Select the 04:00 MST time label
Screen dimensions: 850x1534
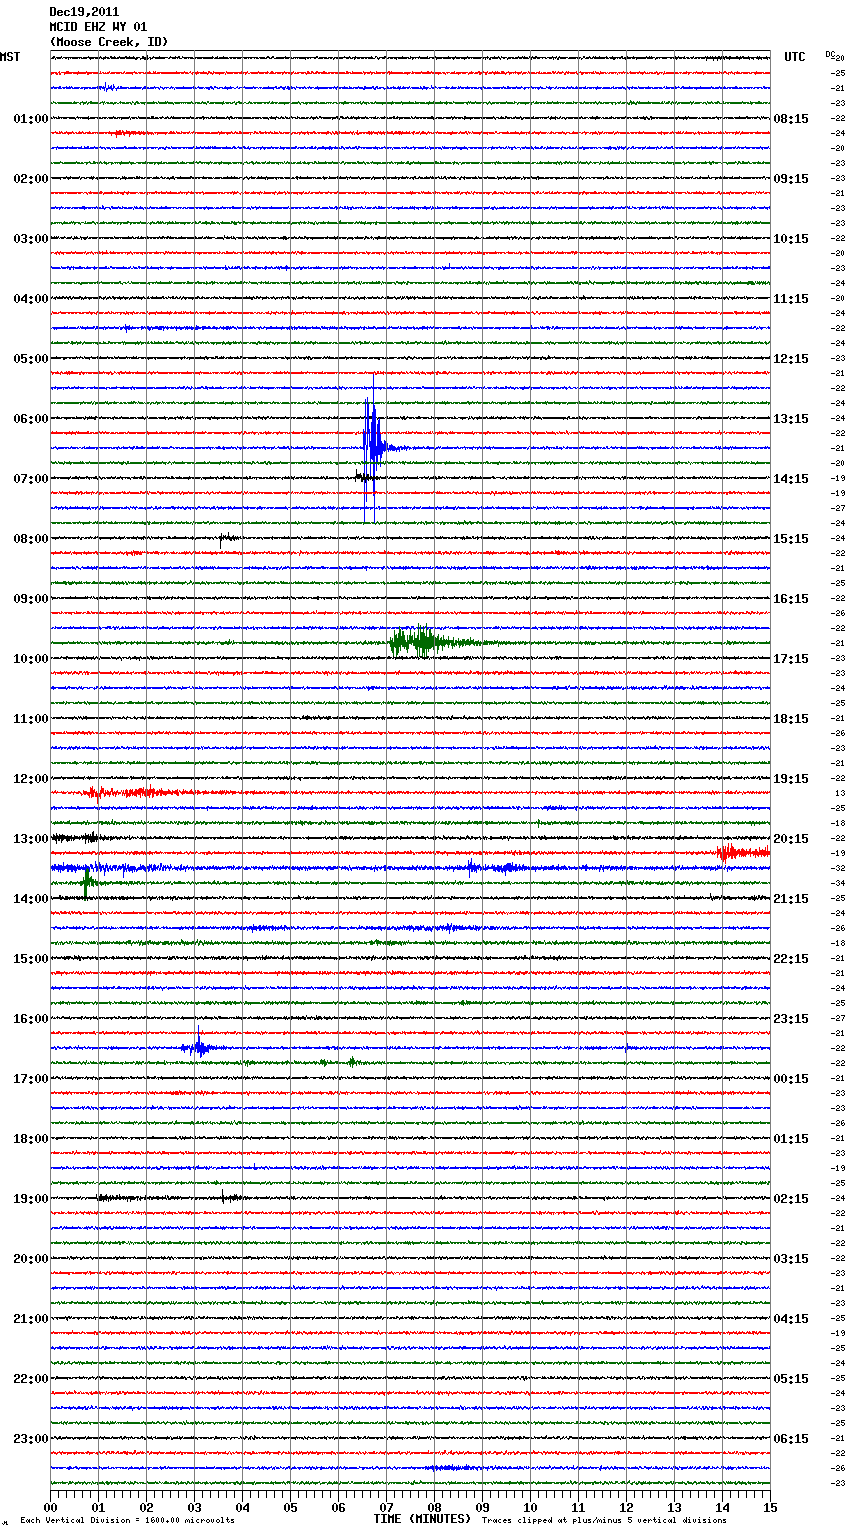pyautogui.click(x=31, y=299)
